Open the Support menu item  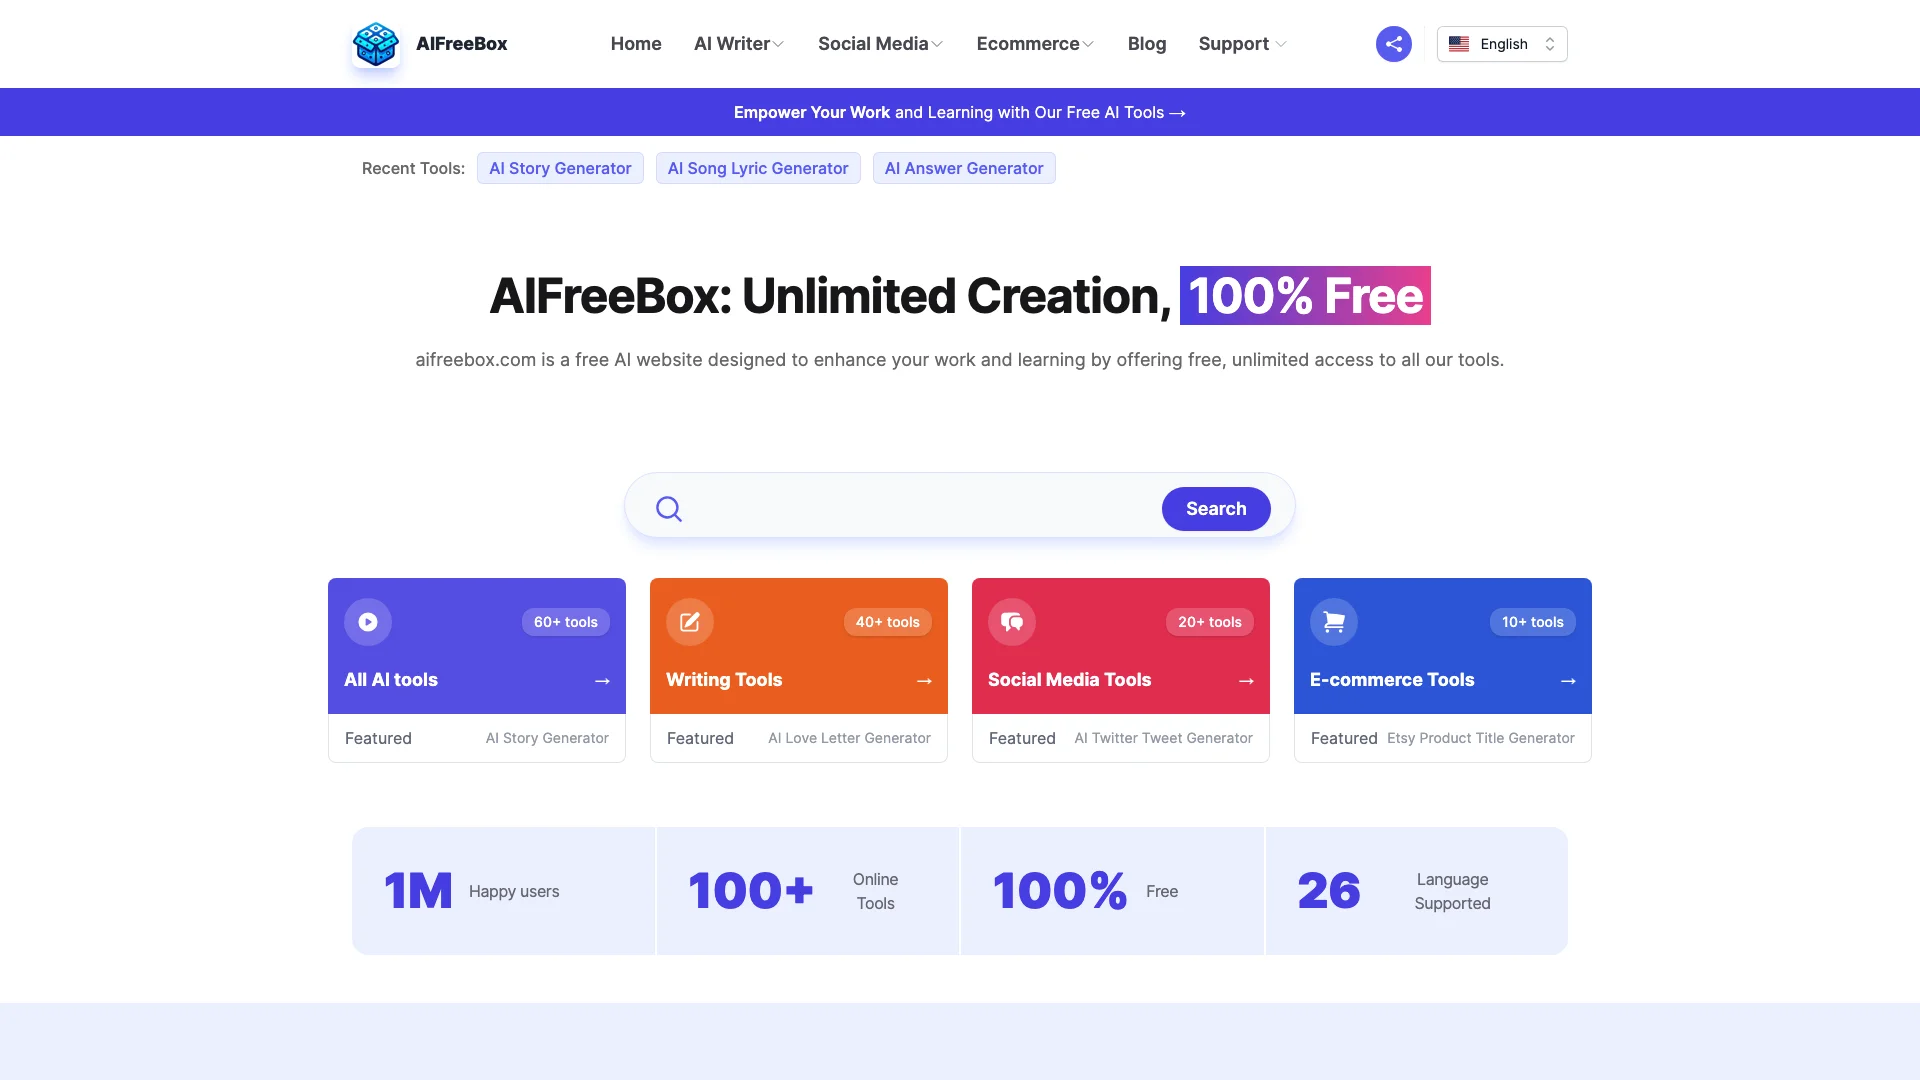[1240, 44]
